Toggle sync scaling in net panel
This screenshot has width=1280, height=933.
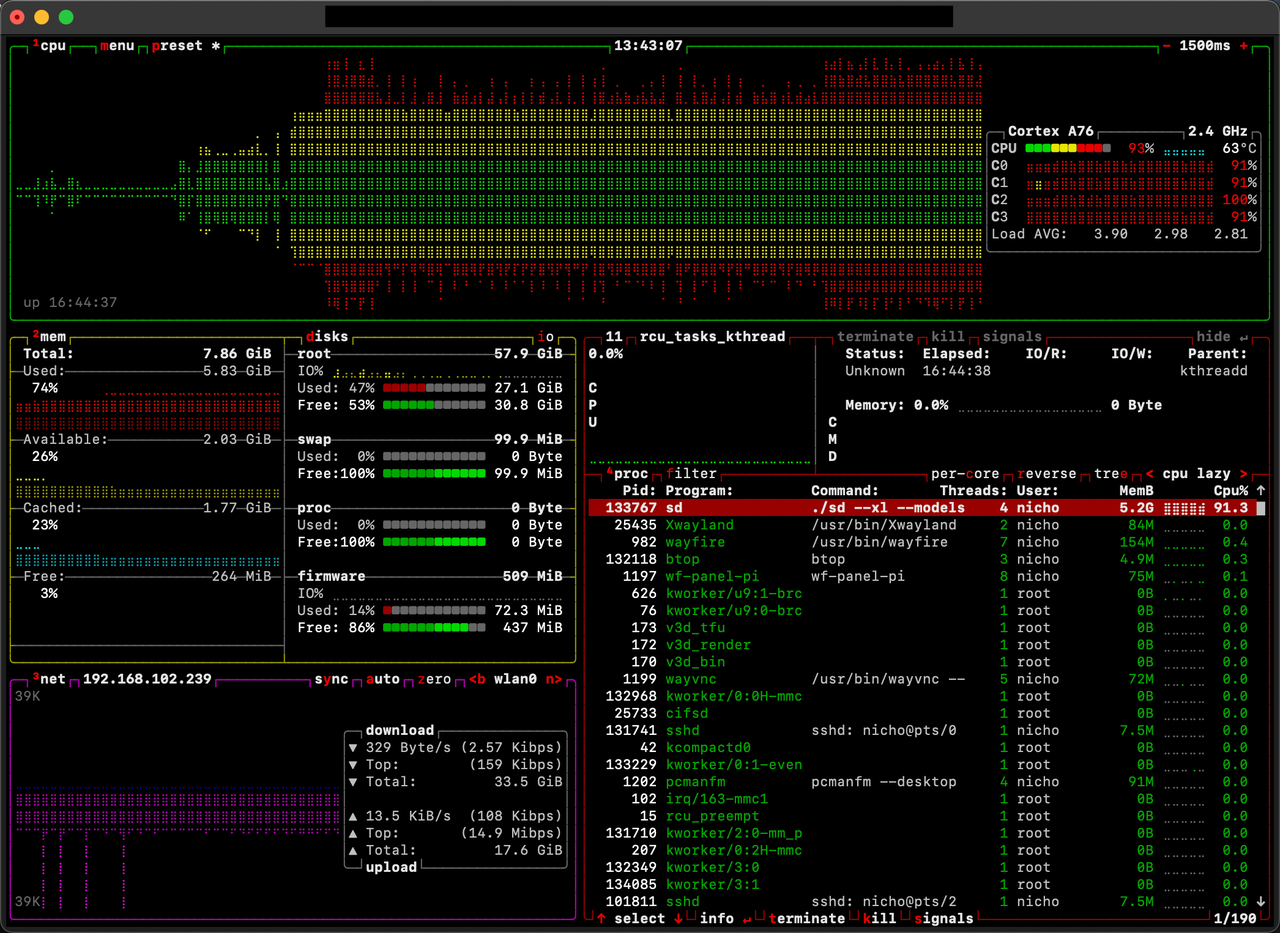(331, 679)
